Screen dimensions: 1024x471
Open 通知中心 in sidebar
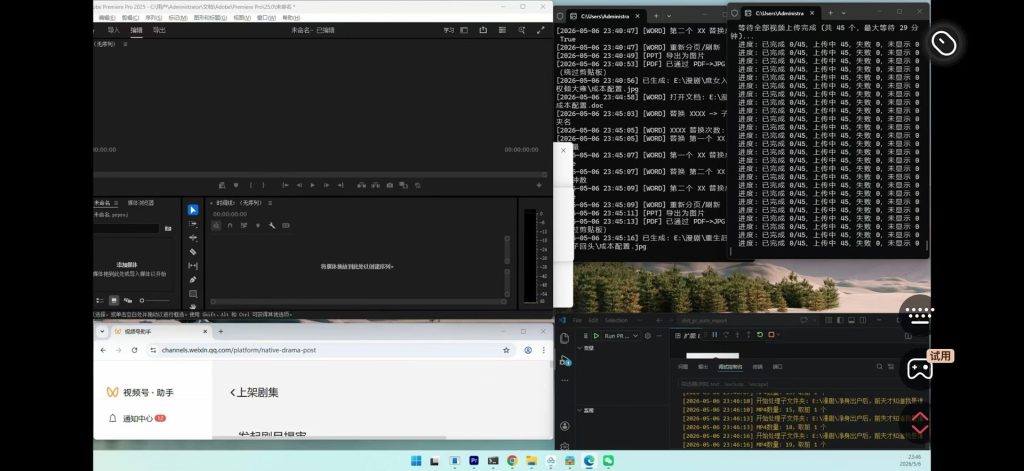coord(137,418)
